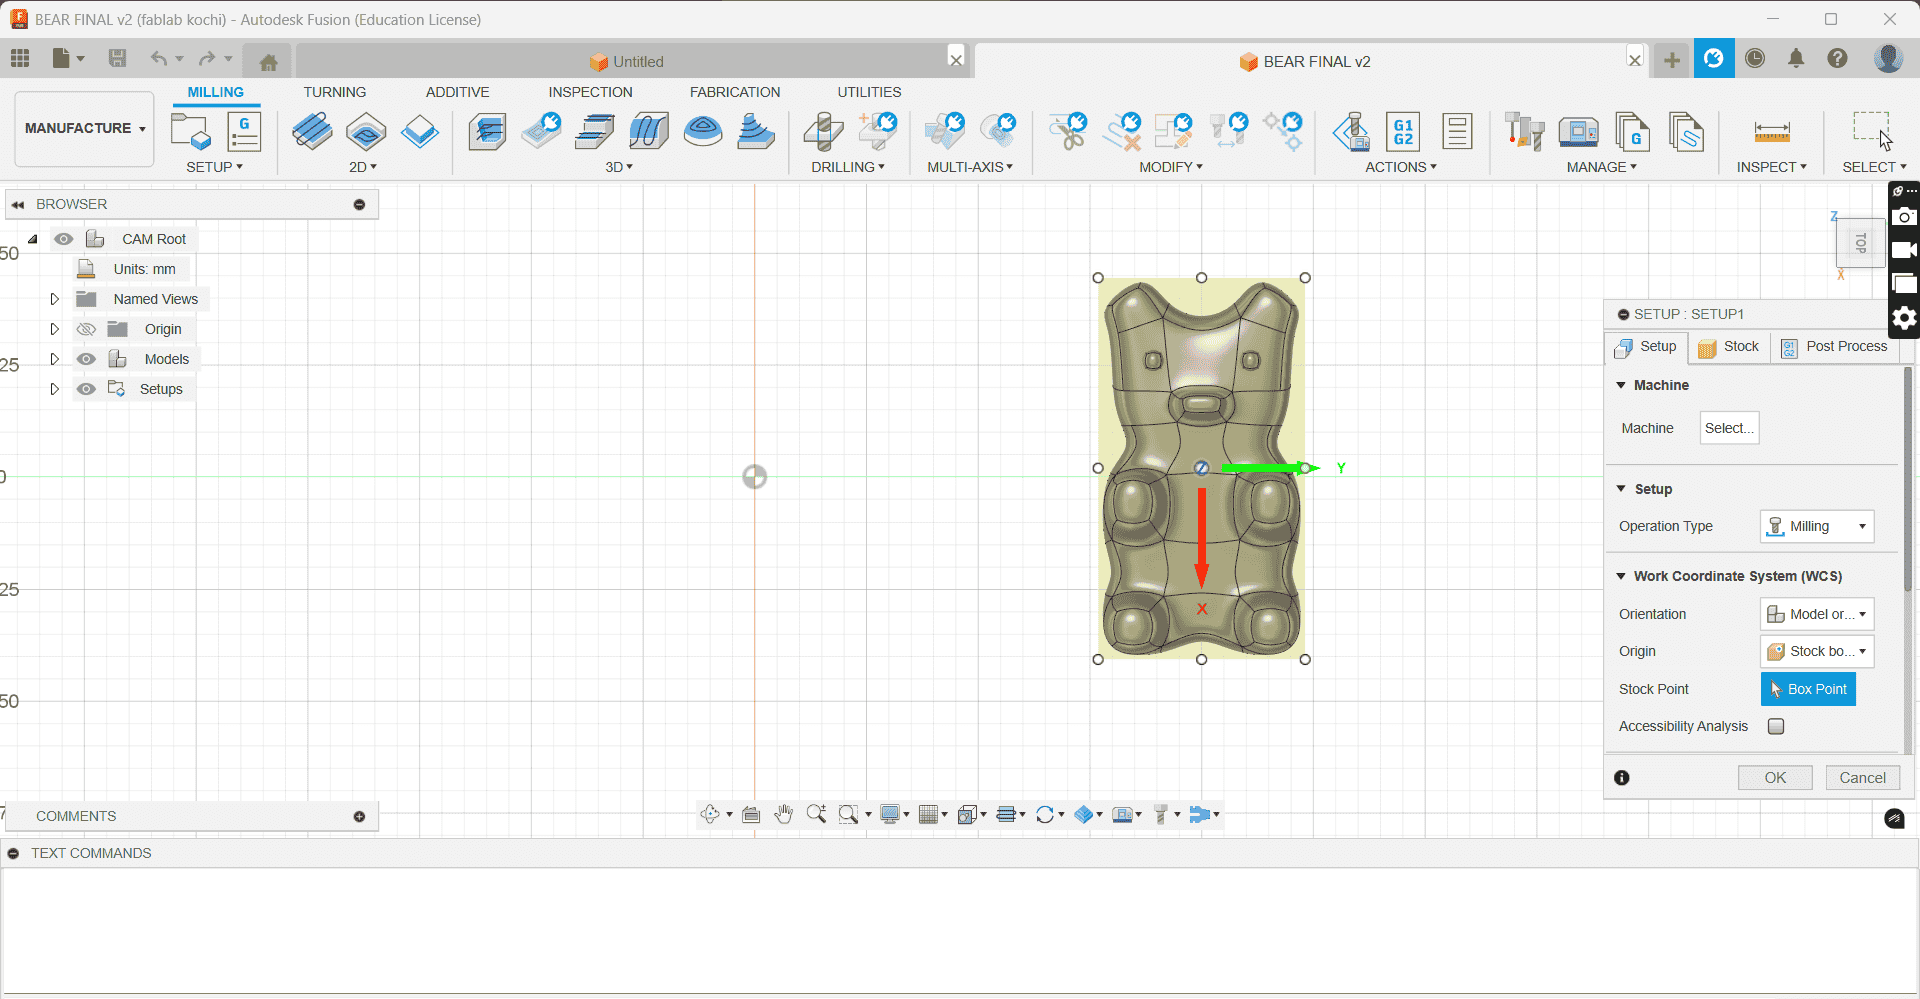Image resolution: width=1920 pixels, height=999 pixels.
Task: Open the Machine Library icon
Action: pos(1578,131)
